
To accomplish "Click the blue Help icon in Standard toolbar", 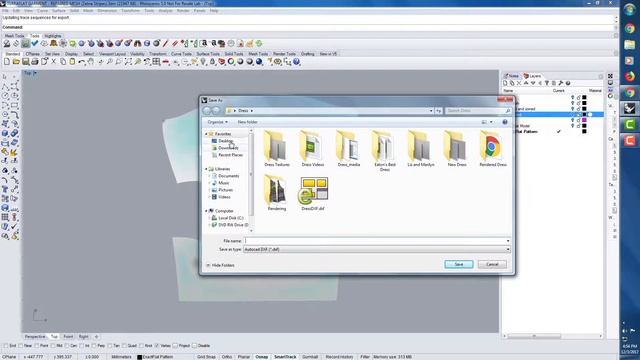I will (297, 62).
